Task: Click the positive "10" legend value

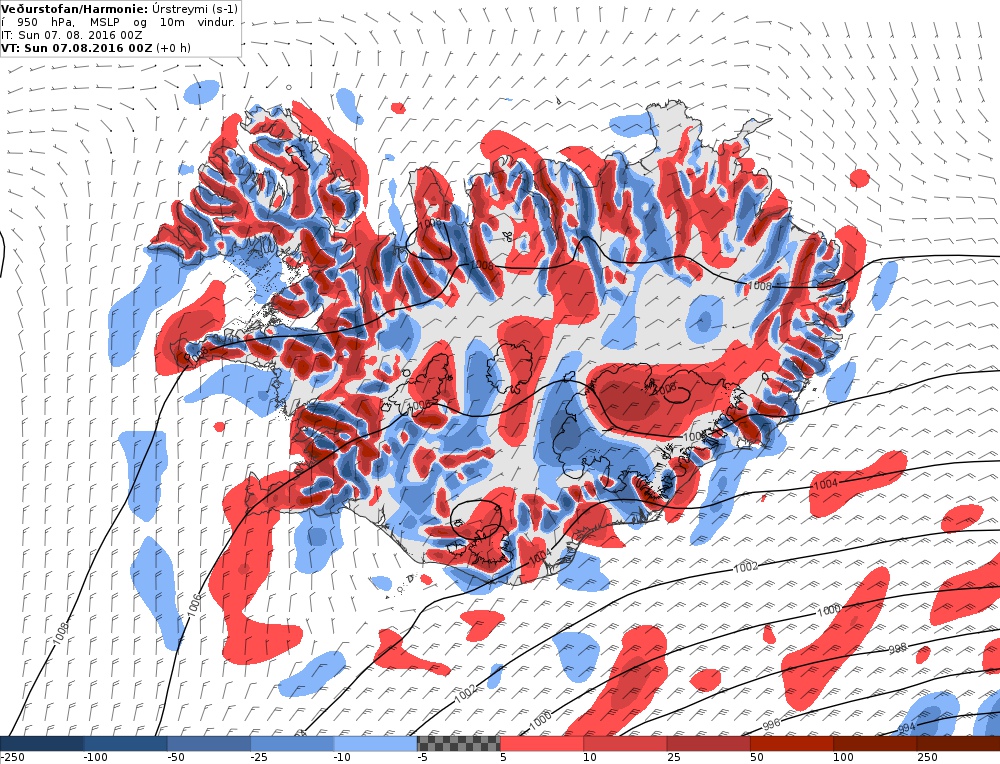Action: tap(590, 758)
